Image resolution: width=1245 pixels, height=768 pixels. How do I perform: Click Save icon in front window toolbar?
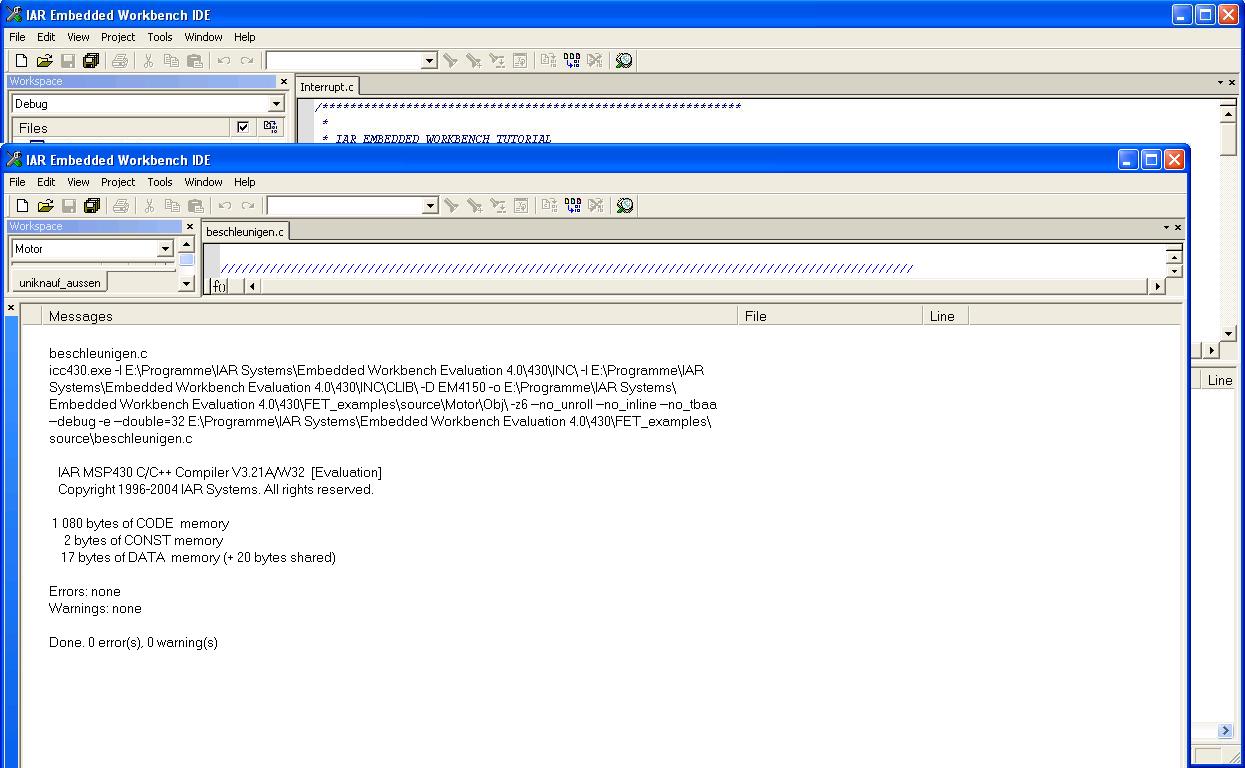[x=69, y=206]
